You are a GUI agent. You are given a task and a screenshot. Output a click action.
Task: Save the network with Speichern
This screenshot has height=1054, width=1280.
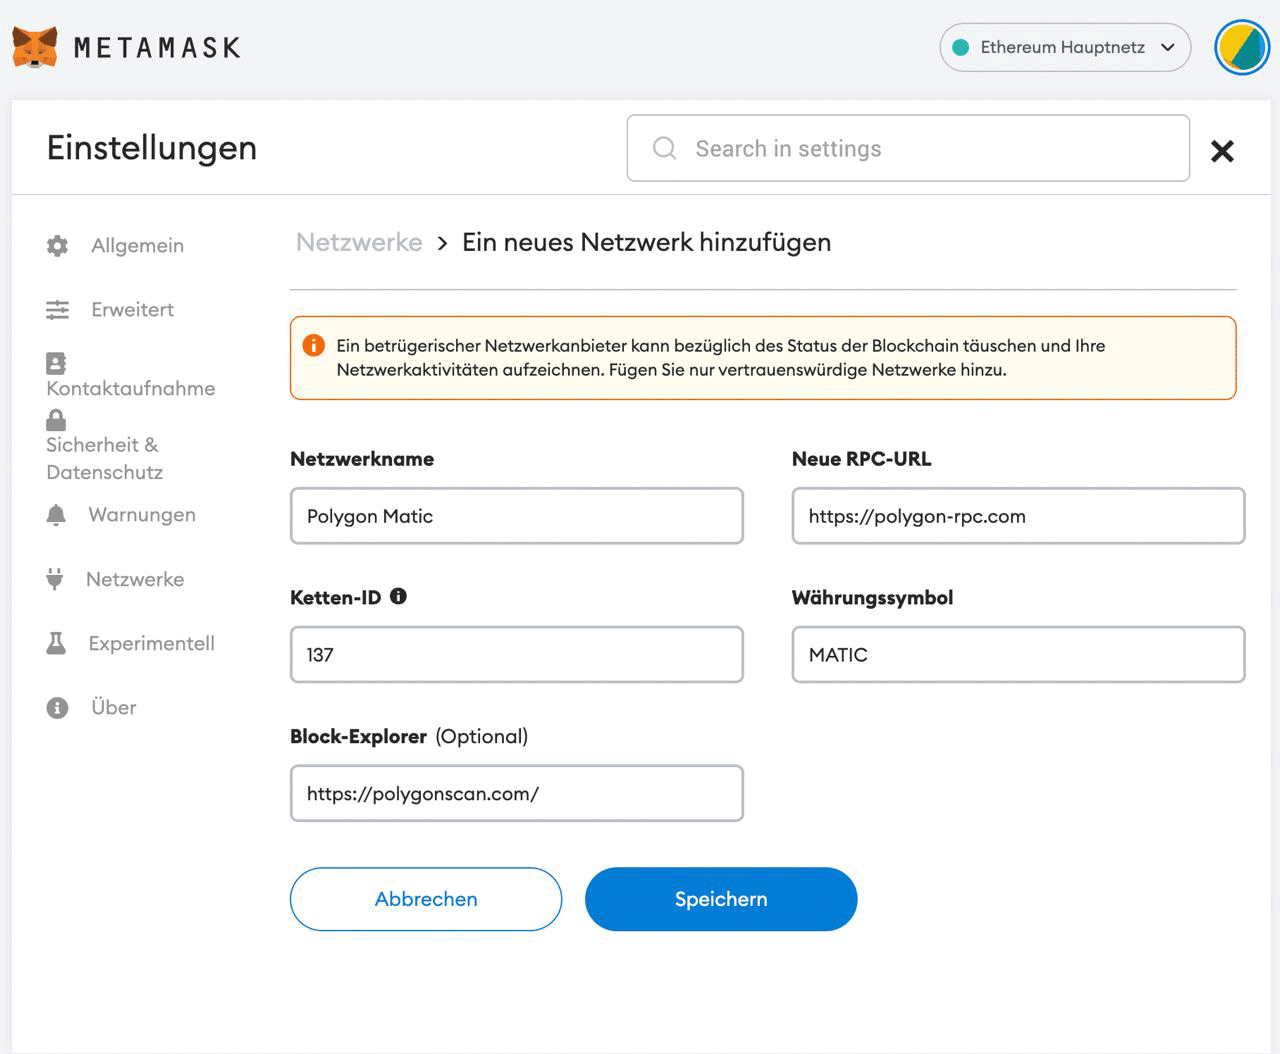721,899
